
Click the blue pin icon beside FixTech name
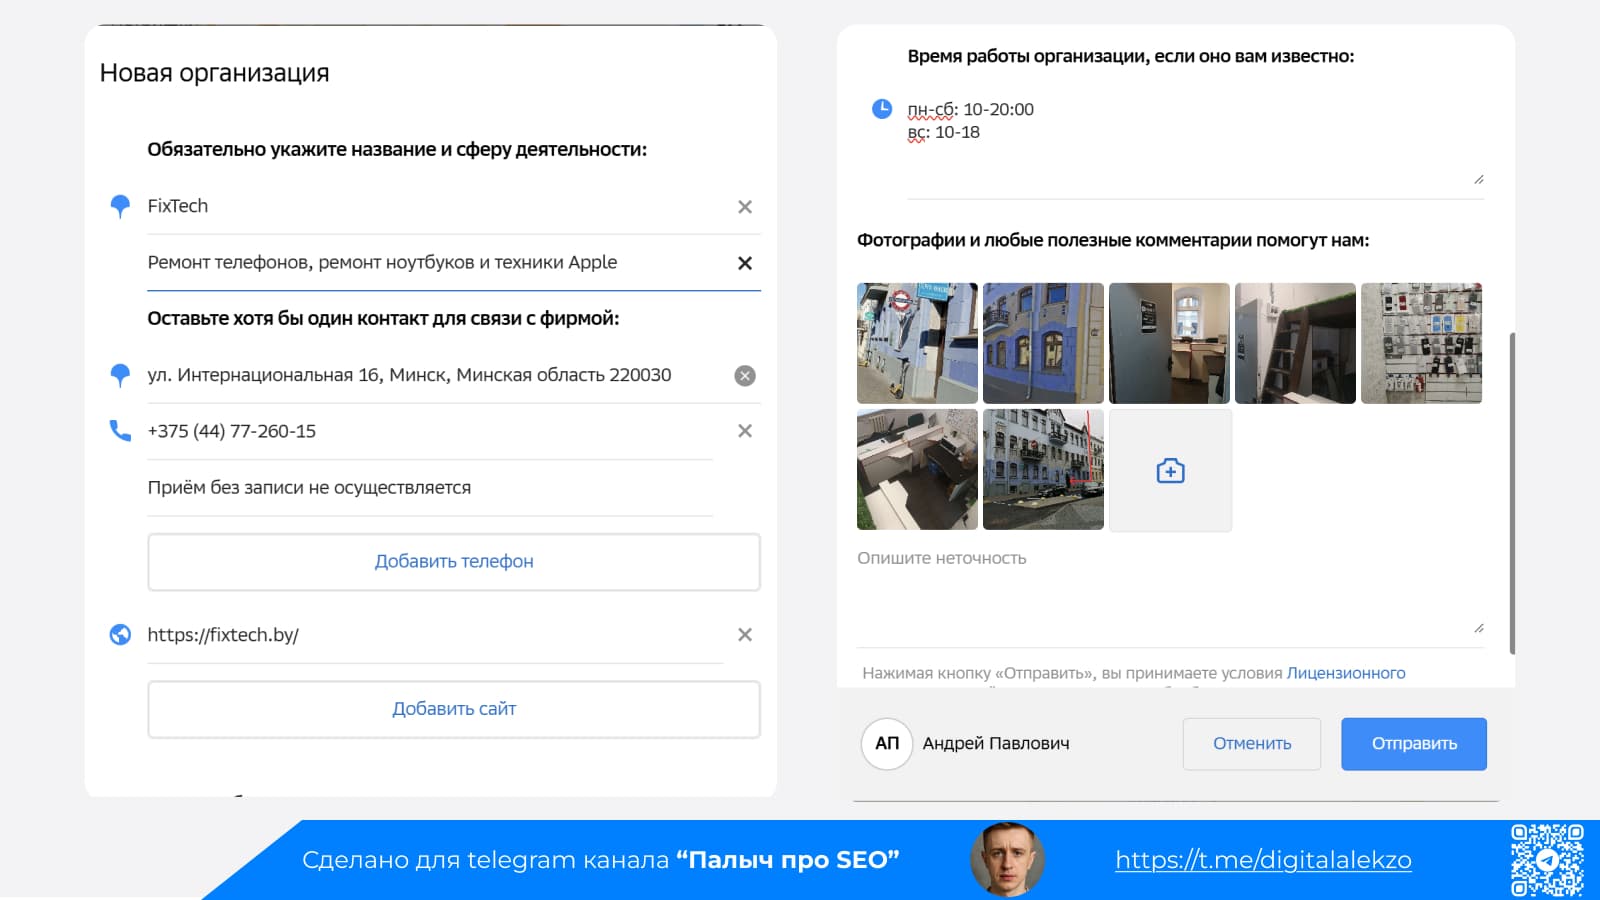pos(120,206)
